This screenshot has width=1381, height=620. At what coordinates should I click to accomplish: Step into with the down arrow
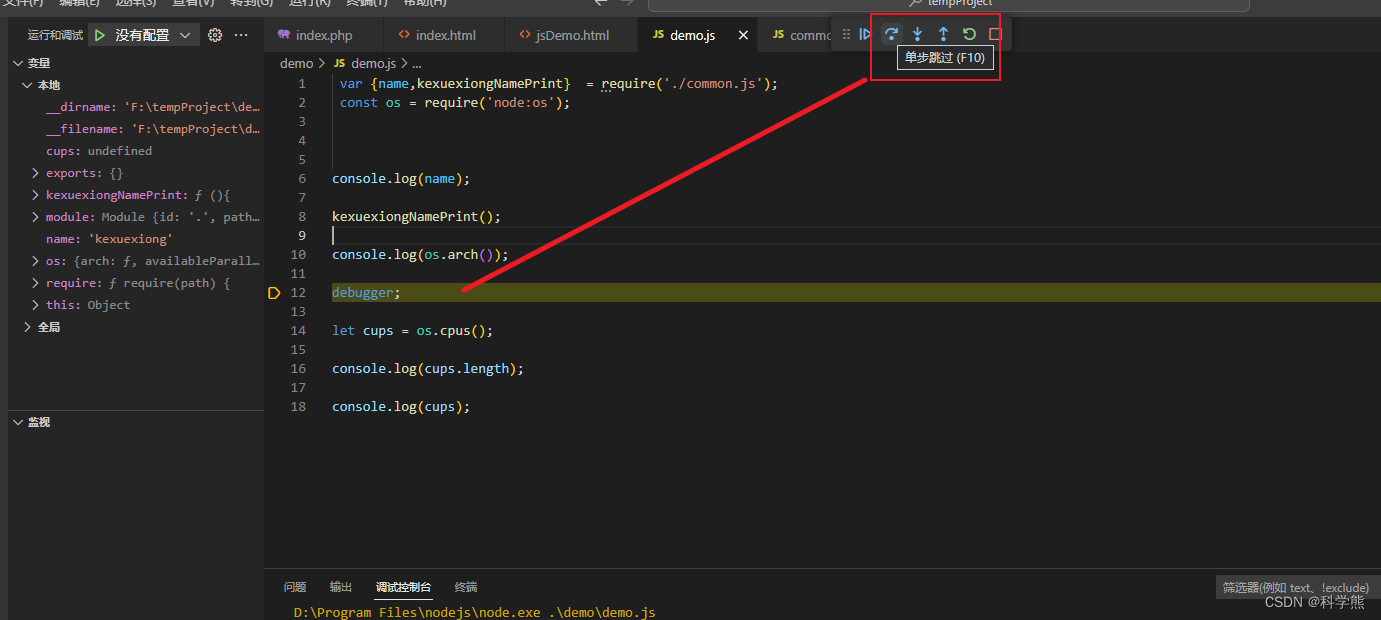click(917, 34)
